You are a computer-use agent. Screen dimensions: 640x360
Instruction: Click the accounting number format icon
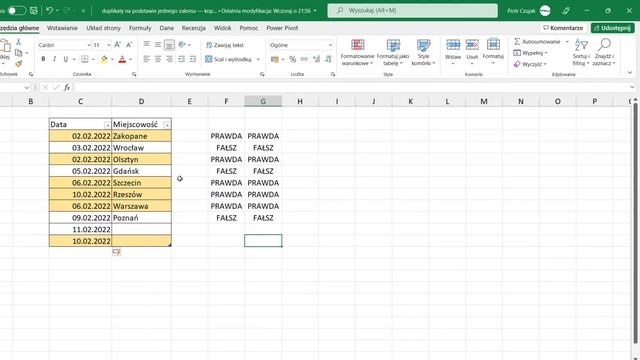point(275,59)
